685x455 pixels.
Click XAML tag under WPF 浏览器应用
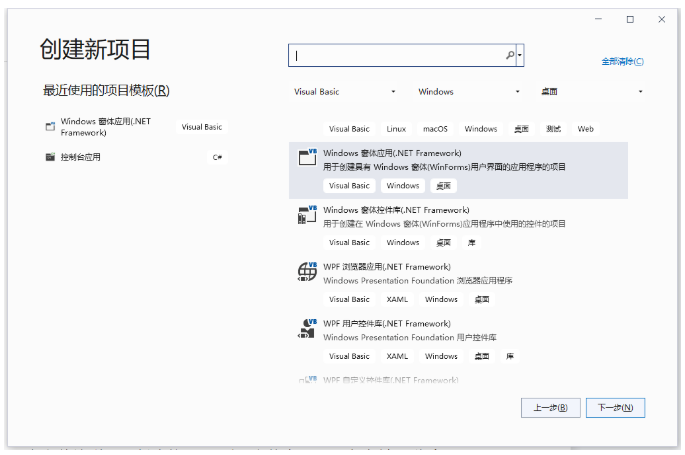(x=397, y=300)
